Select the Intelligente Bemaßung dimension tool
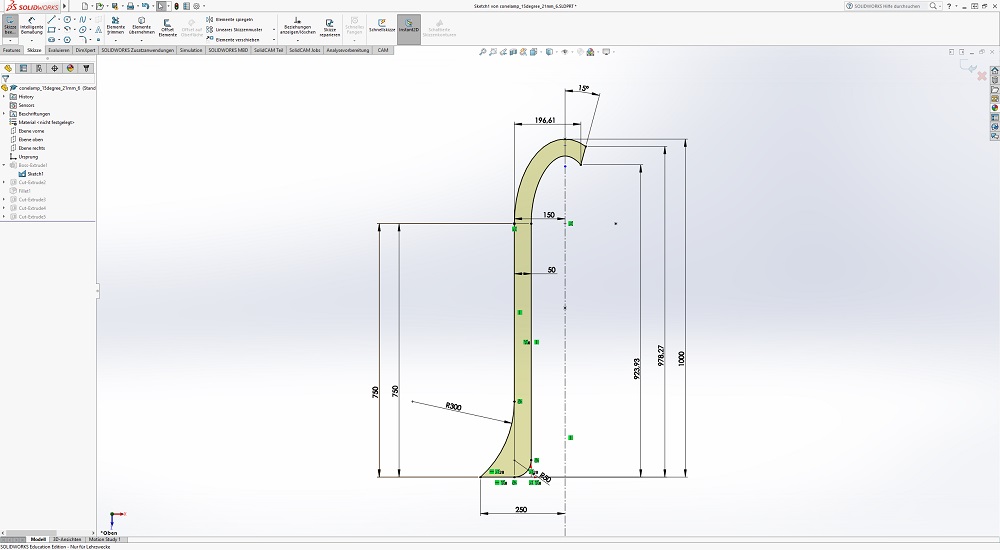The height and width of the screenshot is (550, 1000). [31, 26]
